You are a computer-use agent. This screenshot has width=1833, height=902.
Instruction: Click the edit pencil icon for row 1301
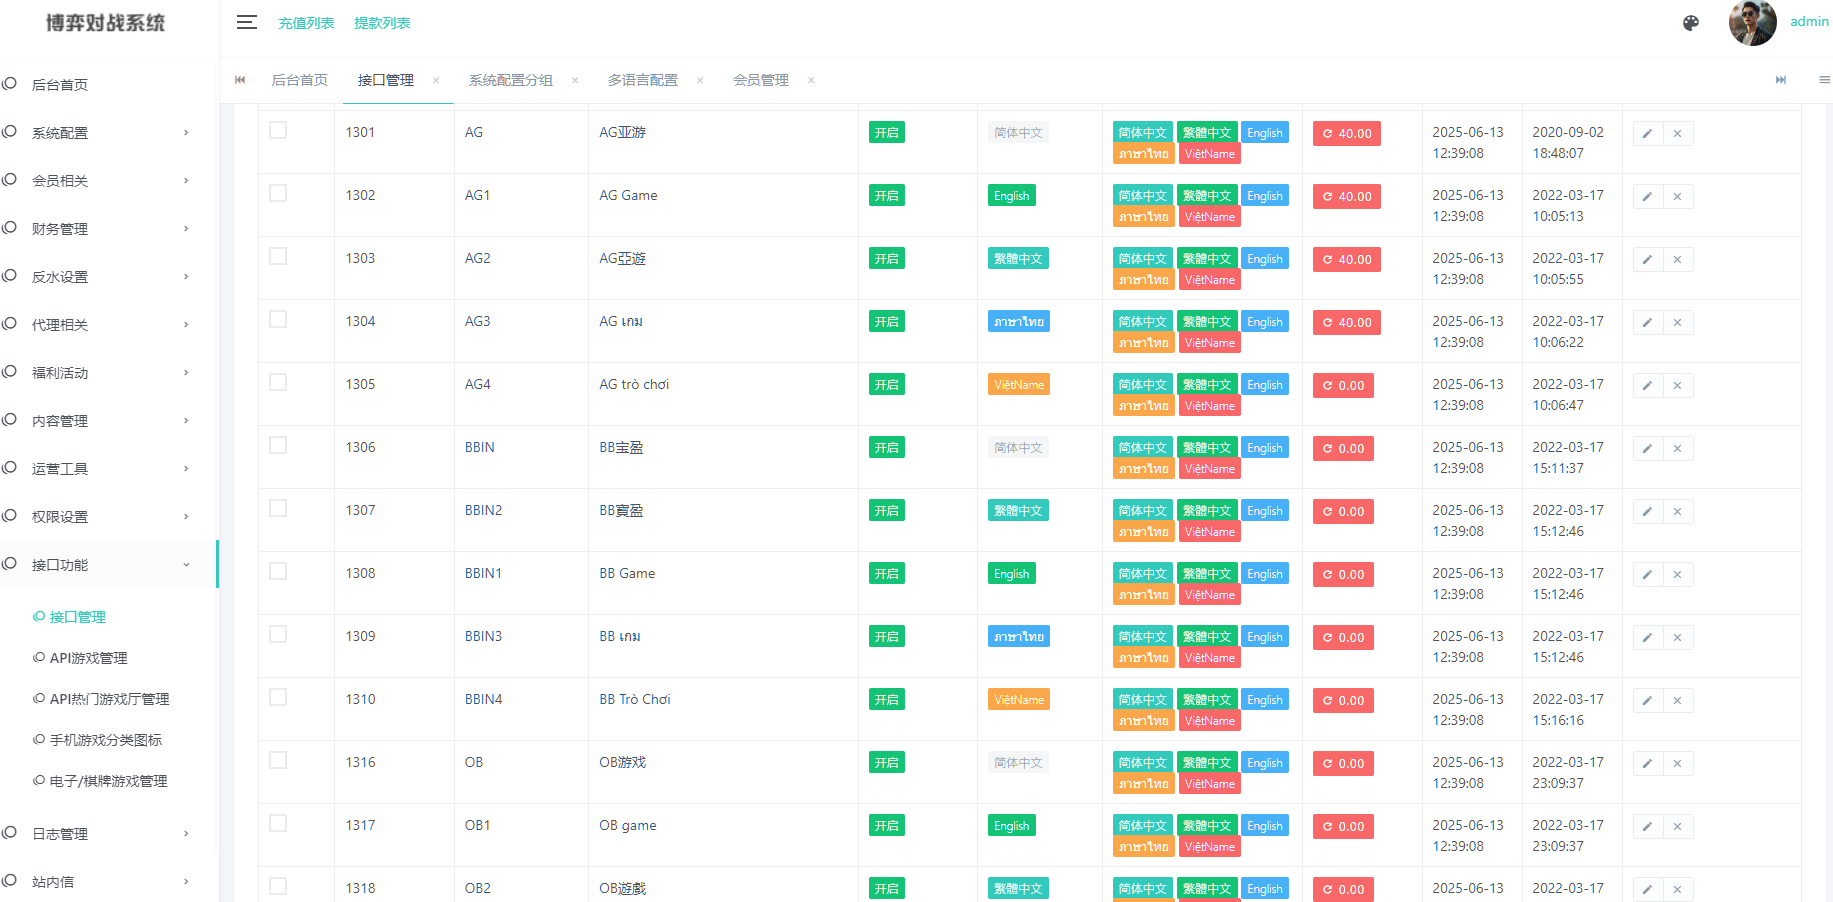tap(1647, 132)
